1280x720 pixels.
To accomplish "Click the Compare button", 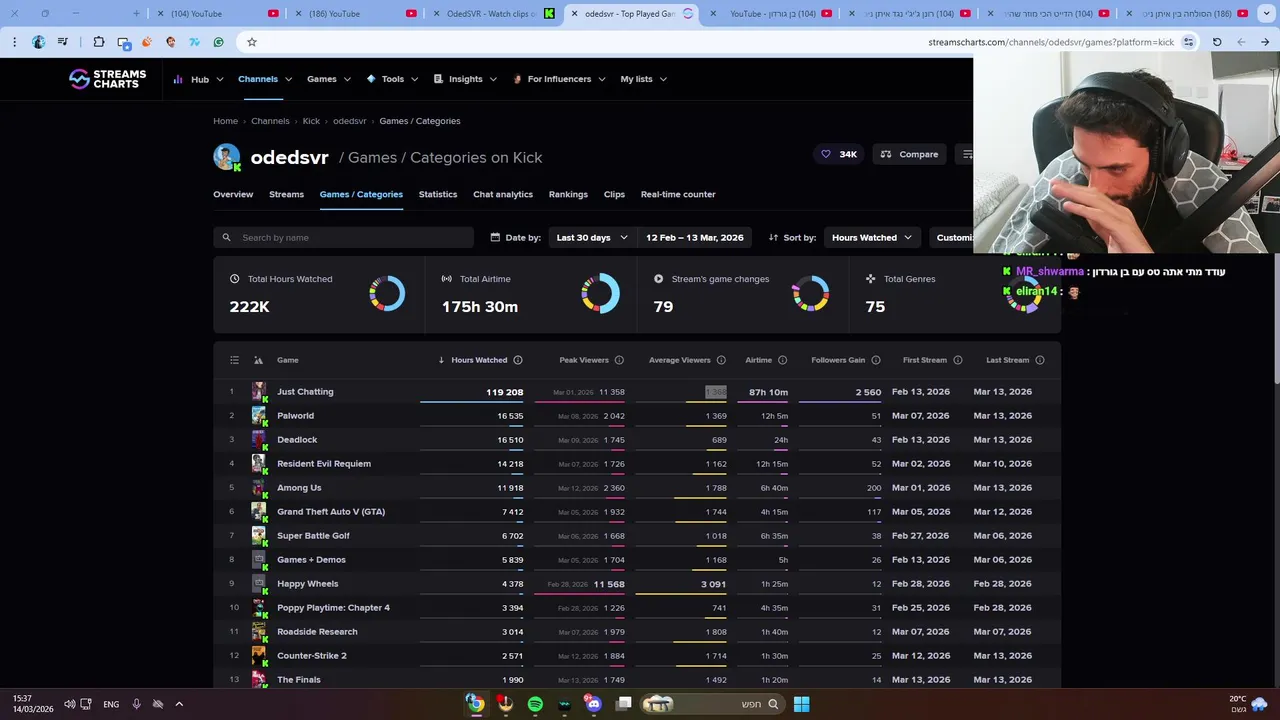I will pyautogui.click(x=909, y=154).
